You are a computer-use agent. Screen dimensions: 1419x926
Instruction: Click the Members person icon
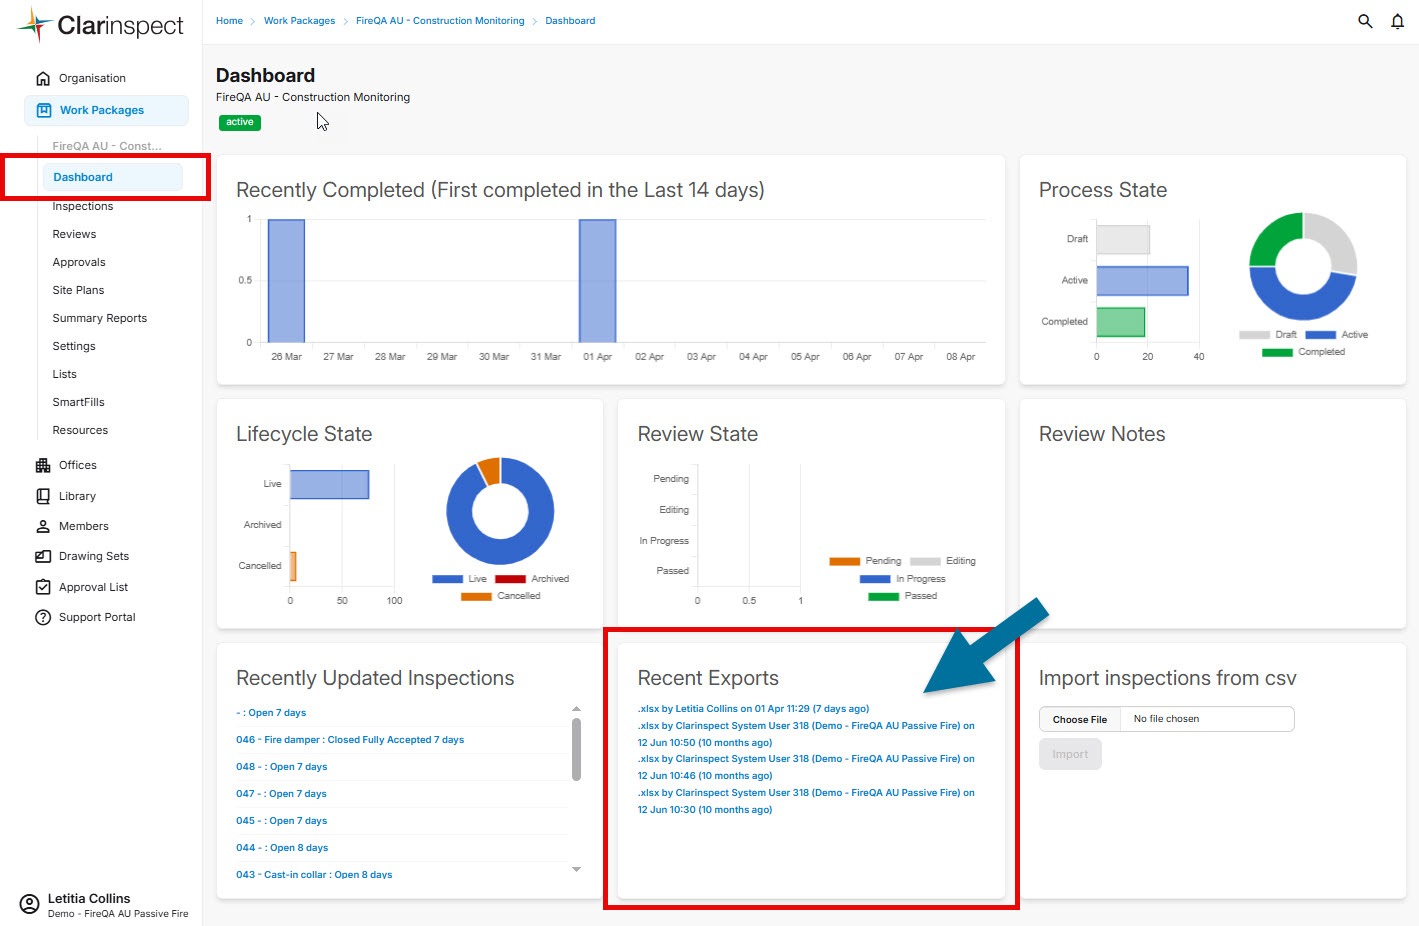43,526
